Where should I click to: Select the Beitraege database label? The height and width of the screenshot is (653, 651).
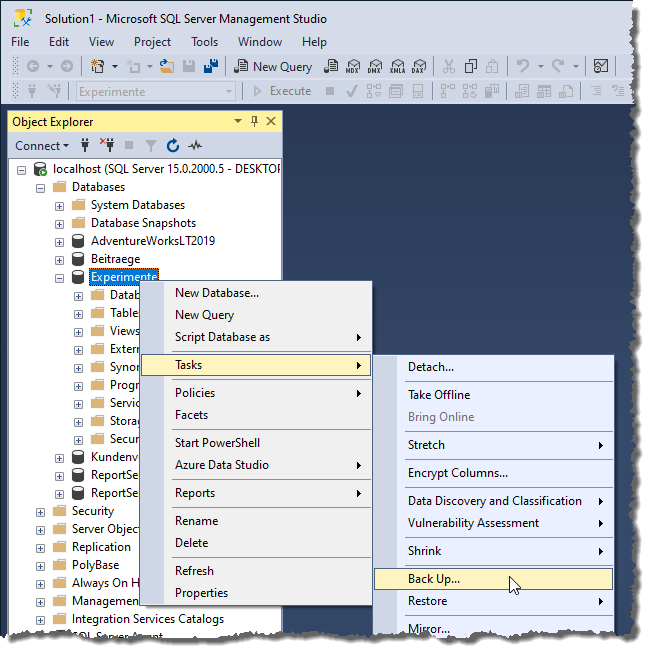coord(115,259)
